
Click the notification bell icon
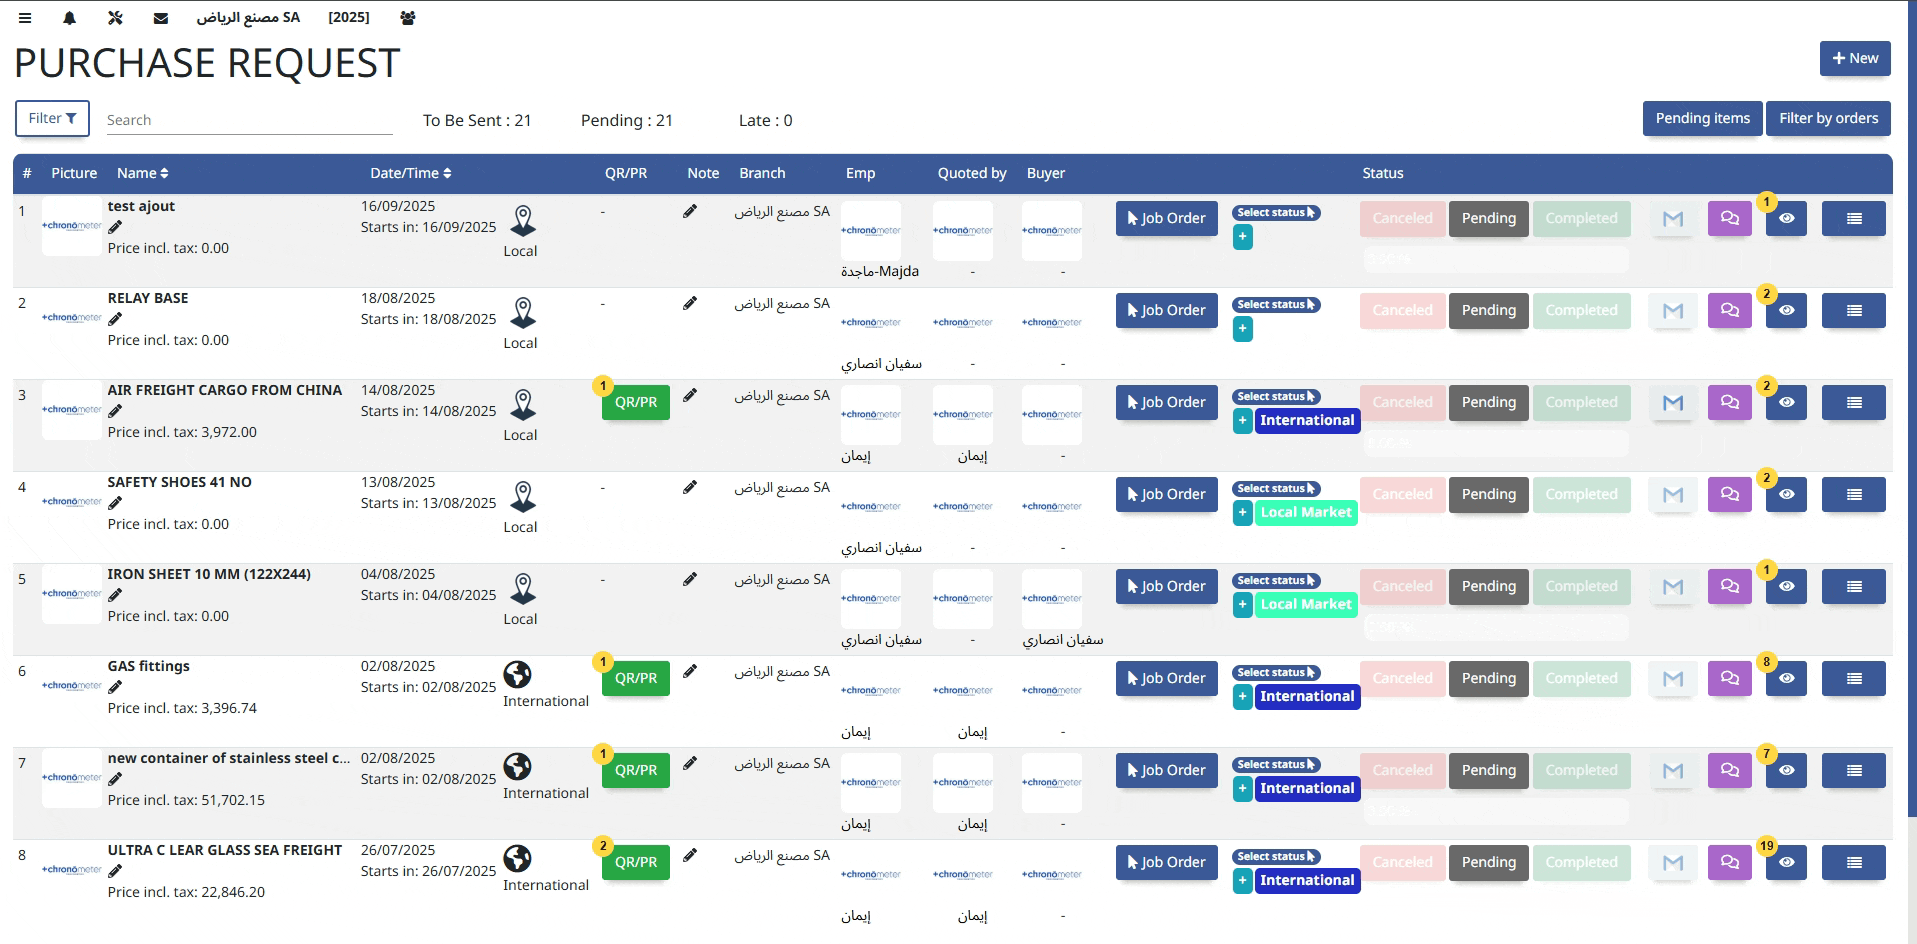[69, 18]
